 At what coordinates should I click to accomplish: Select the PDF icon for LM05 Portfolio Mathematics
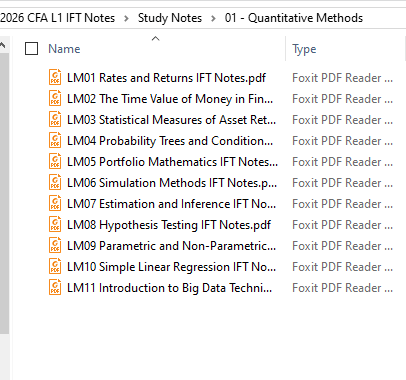55,161
